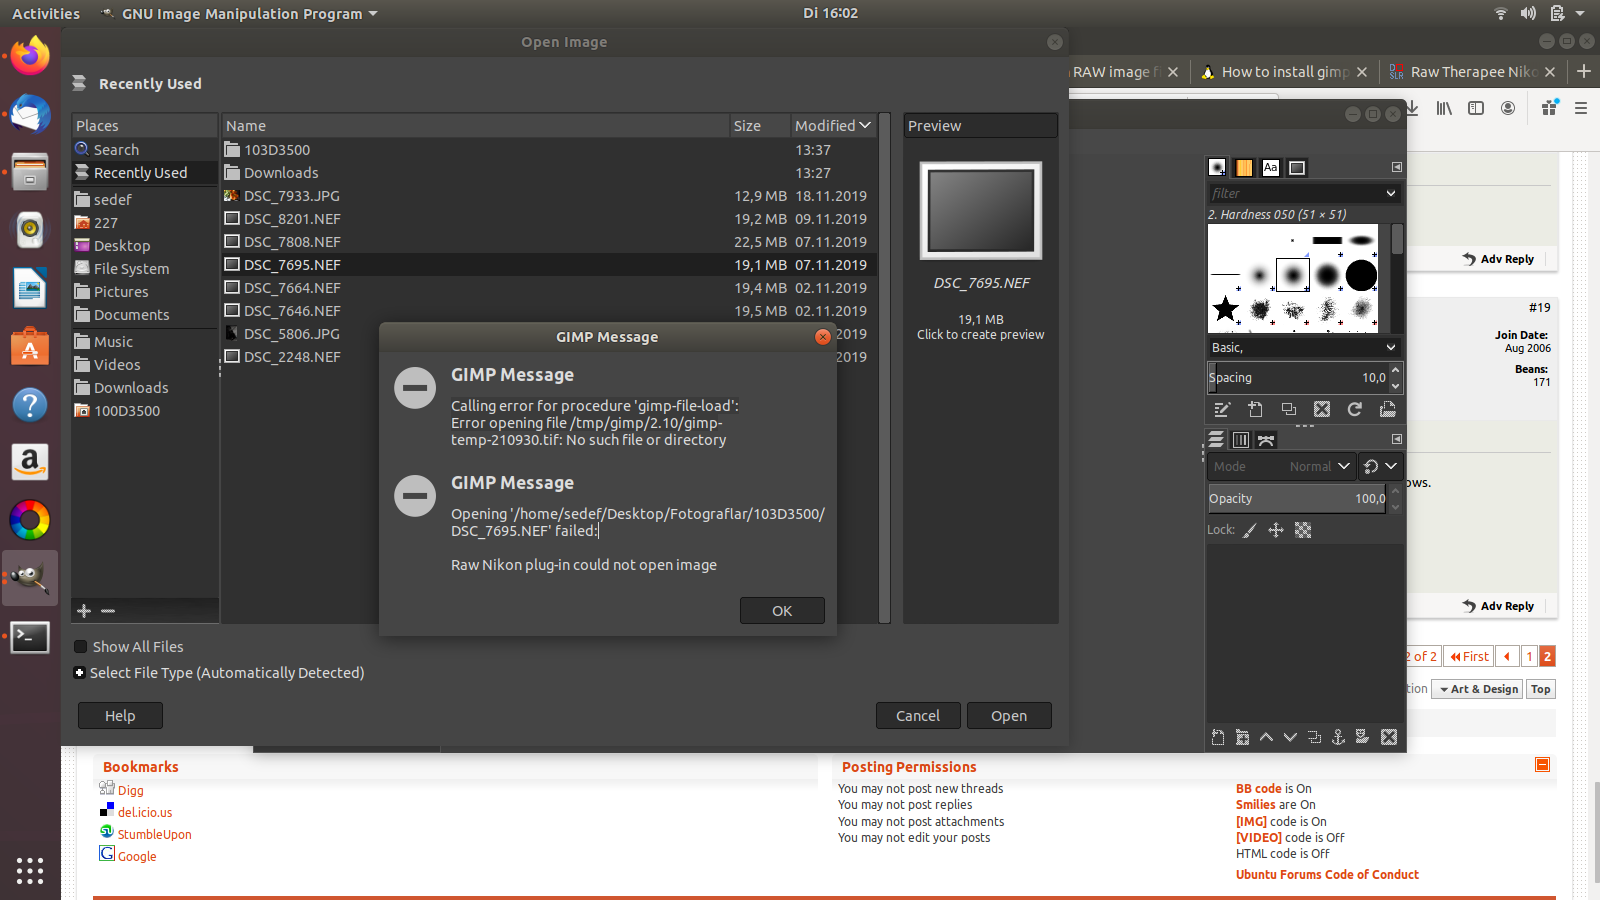This screenshot has height=900, width=1600.
Task: Click the New layer group icon
Action: pyautogui.click(x=1242, y=738)
